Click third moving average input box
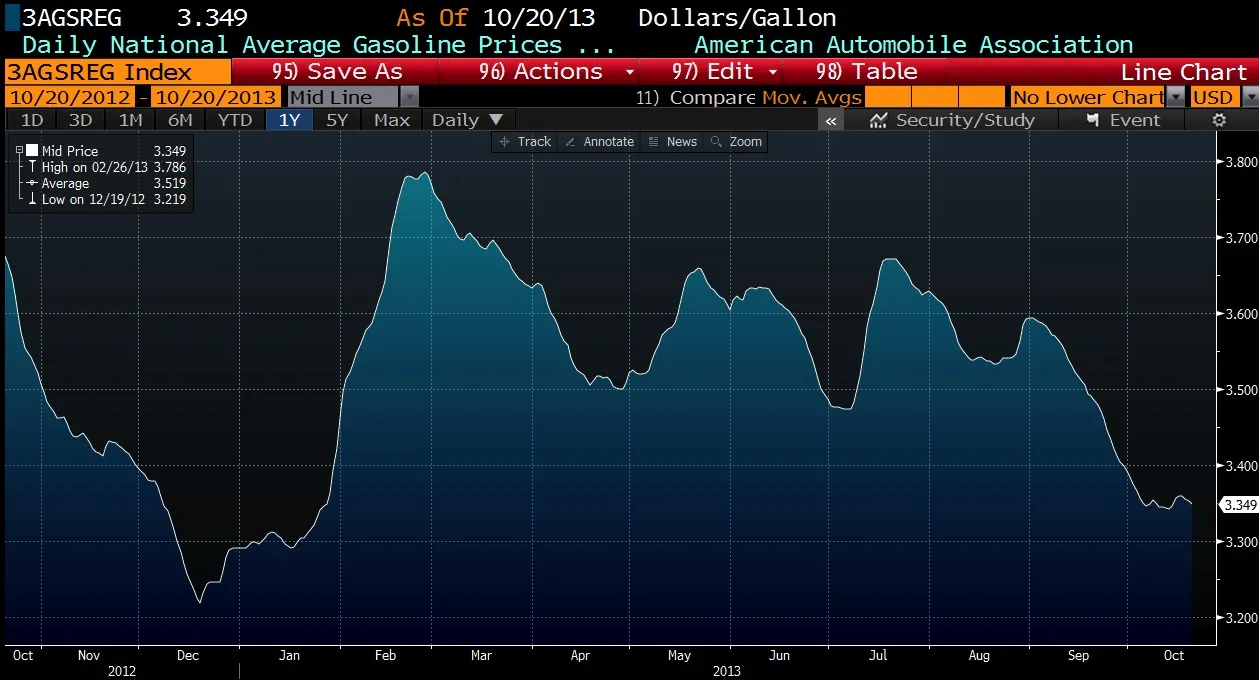 (x=981, y=97)
